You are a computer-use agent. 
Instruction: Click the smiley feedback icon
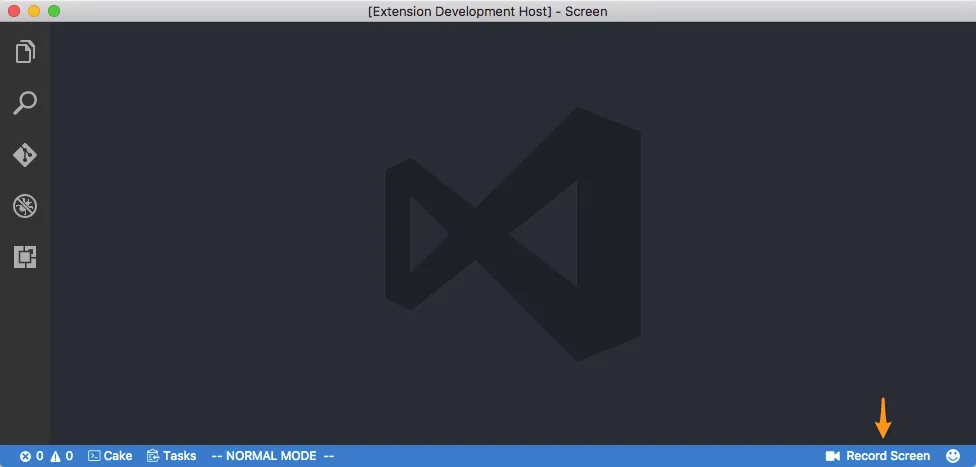tap(952, 456)
